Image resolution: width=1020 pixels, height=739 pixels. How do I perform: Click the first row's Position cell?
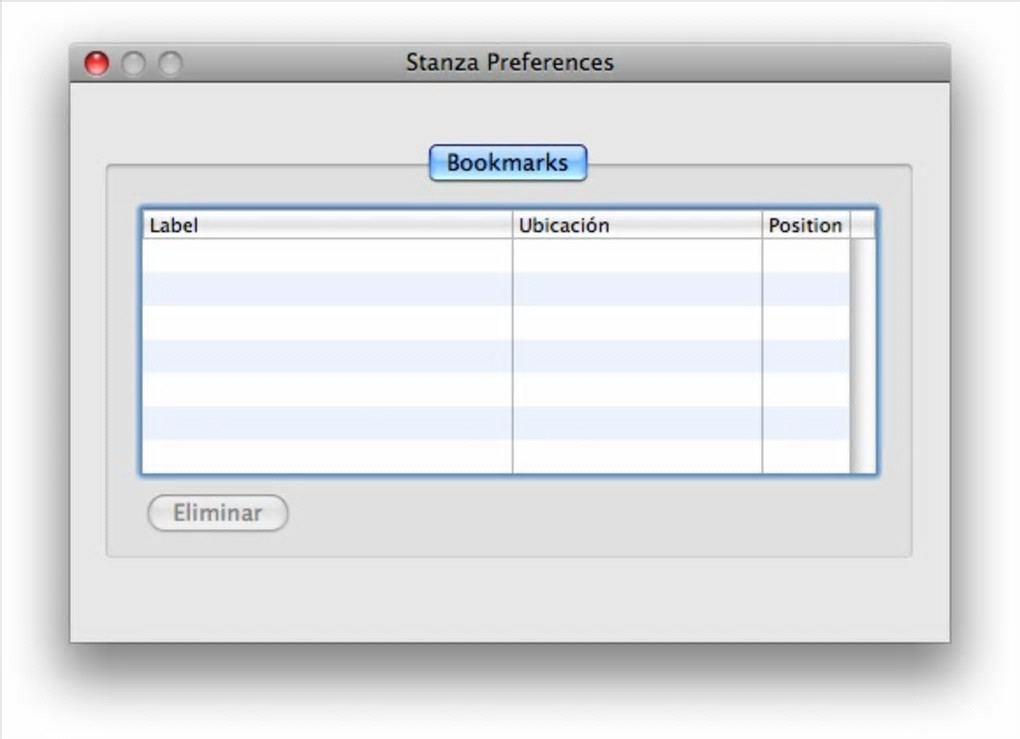click(x=805, y=255)
